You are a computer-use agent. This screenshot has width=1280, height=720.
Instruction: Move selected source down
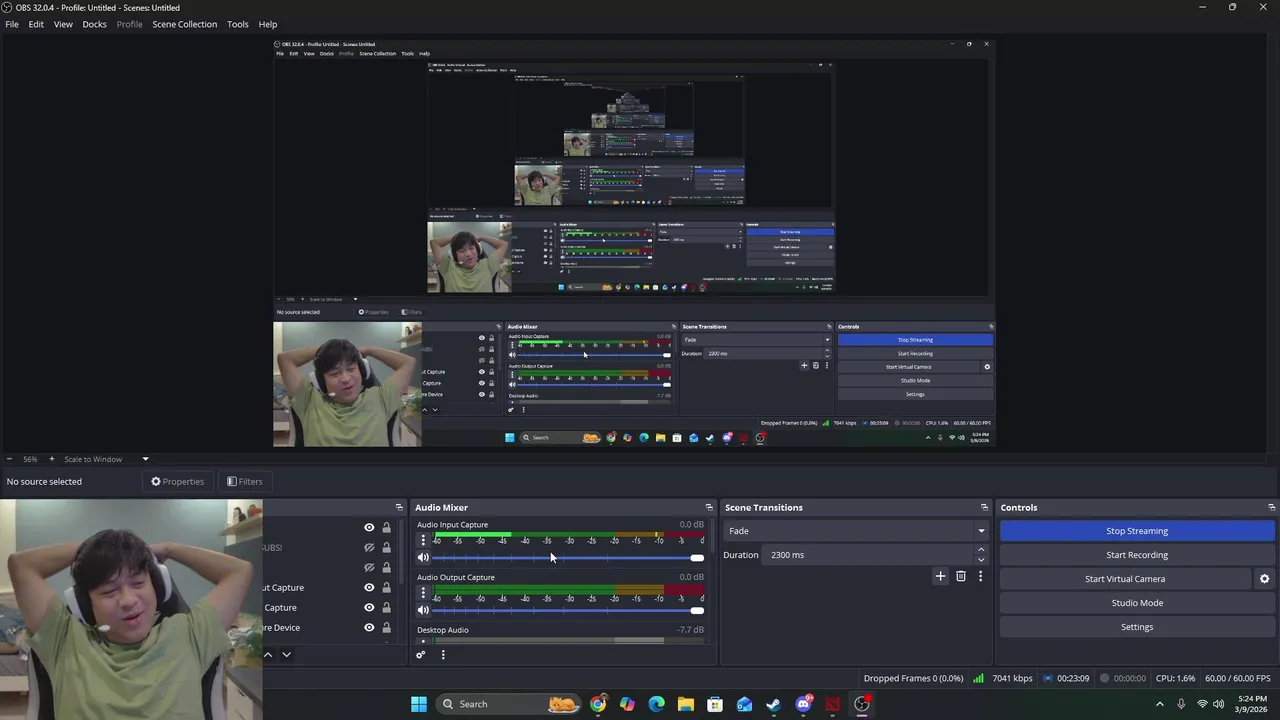pos(286,654)
